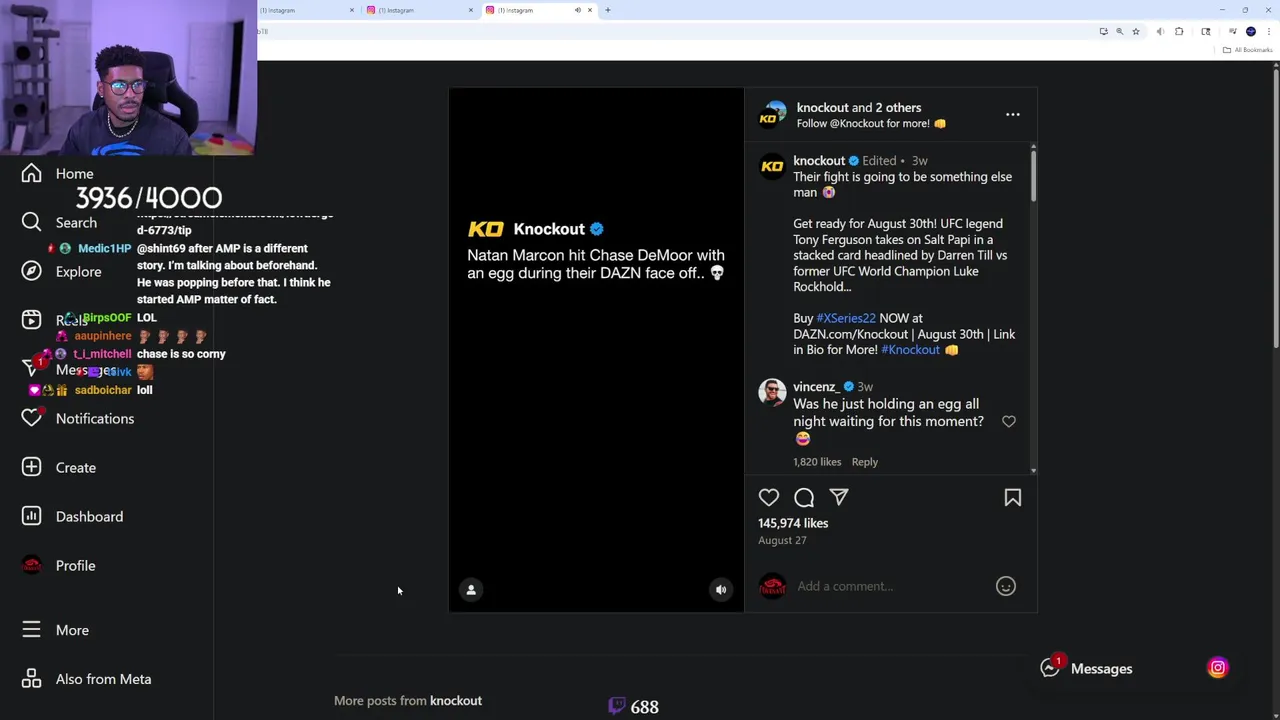Like vincenz_ comment with small heart

[x=1008, y=422]
